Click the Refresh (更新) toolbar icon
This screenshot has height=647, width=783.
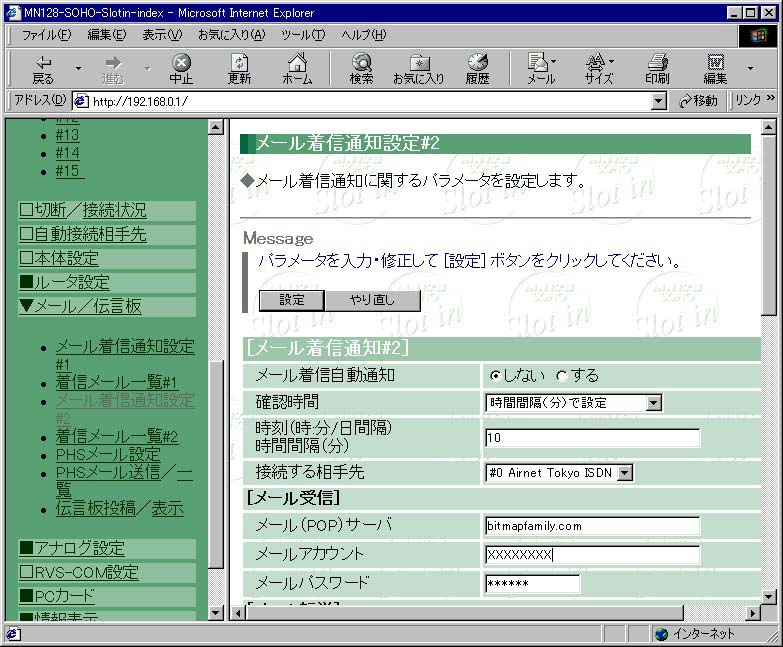click(x=239, y=68)
